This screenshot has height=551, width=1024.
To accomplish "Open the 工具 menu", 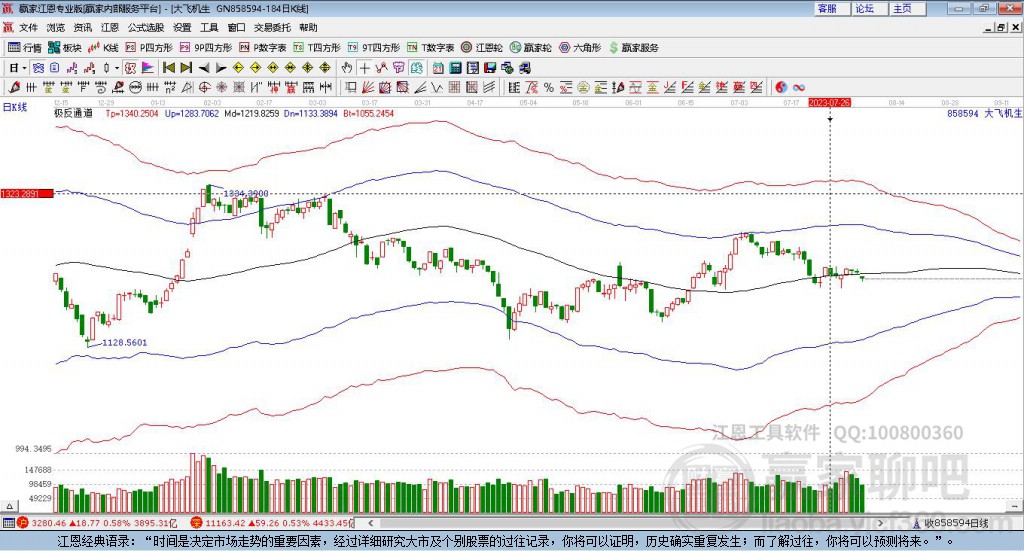I will tap(209, 27).
